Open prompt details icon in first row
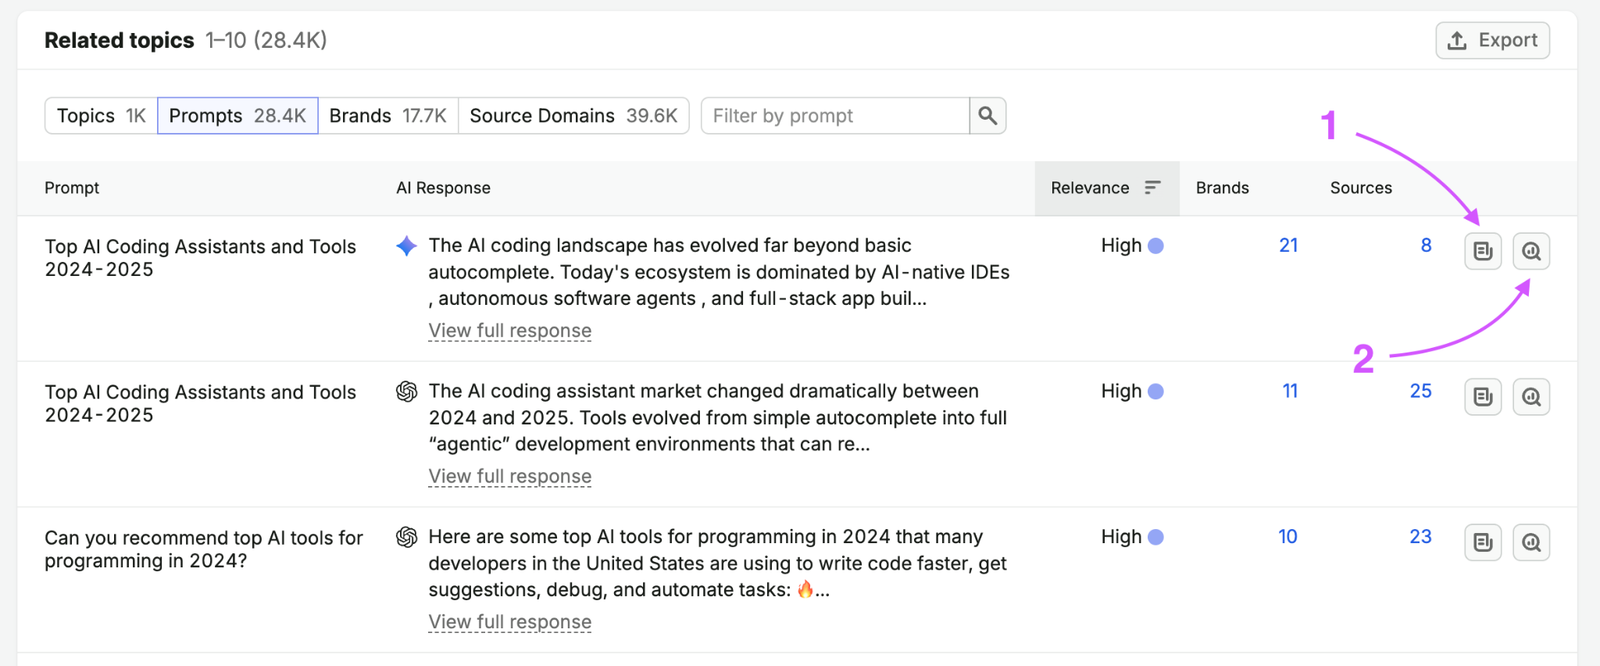This screenshot has height=666, width=1600. point(1483,251)
